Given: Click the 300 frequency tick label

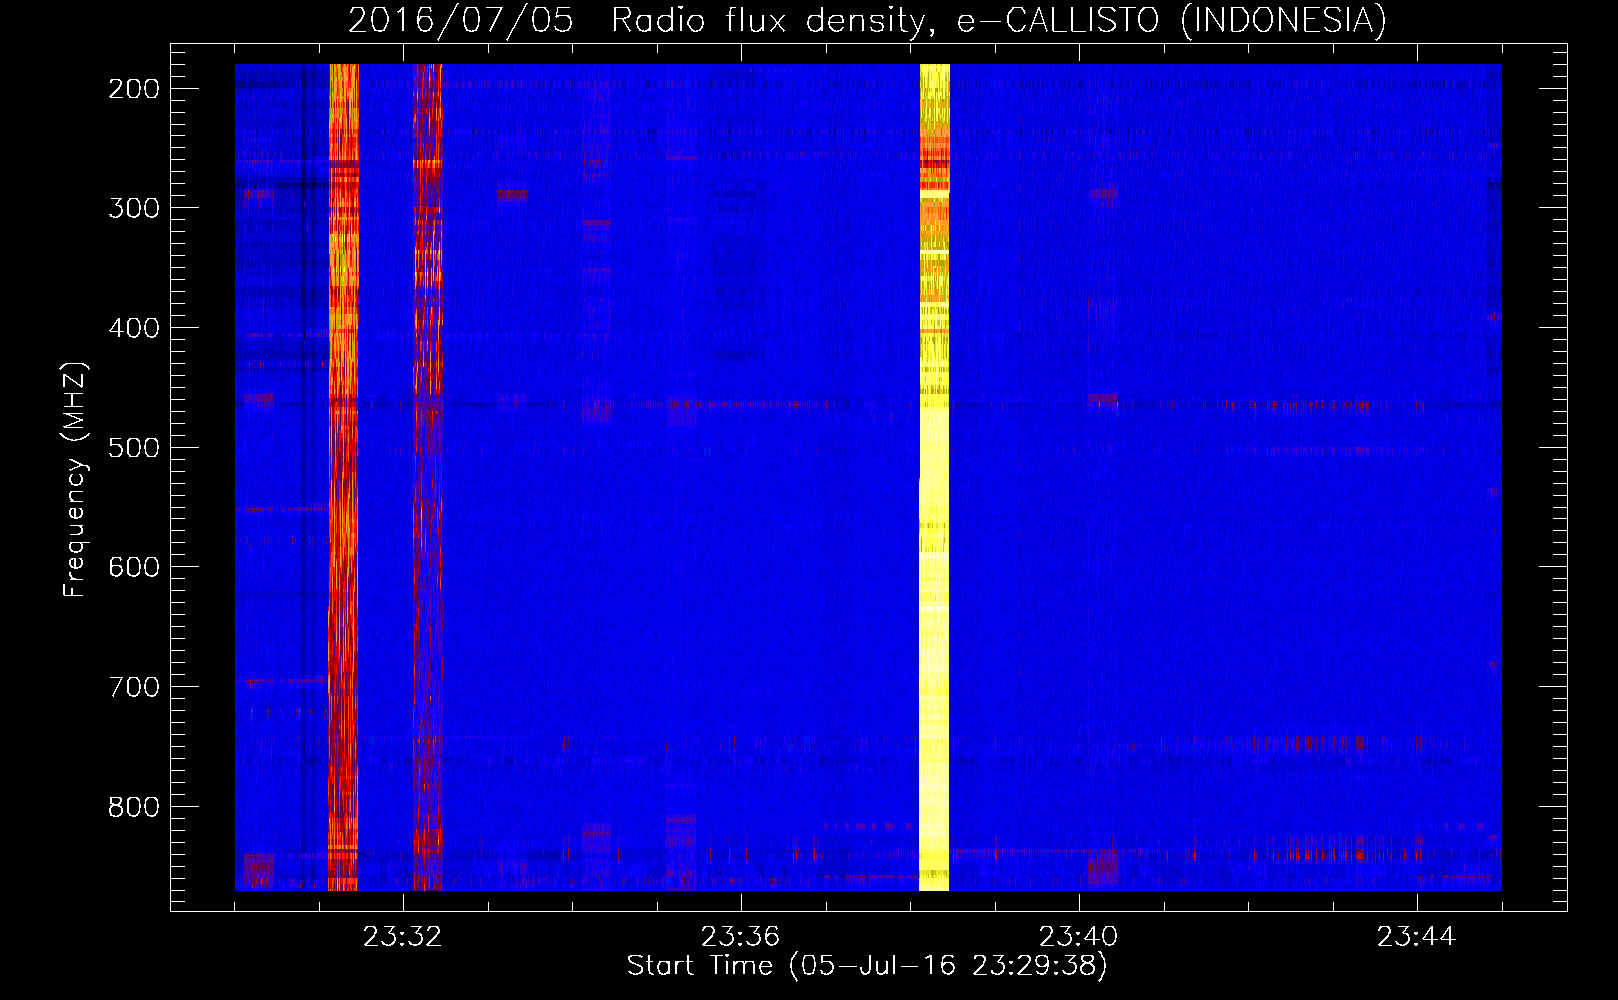Looking at the screenshot, I should [134, 208].
